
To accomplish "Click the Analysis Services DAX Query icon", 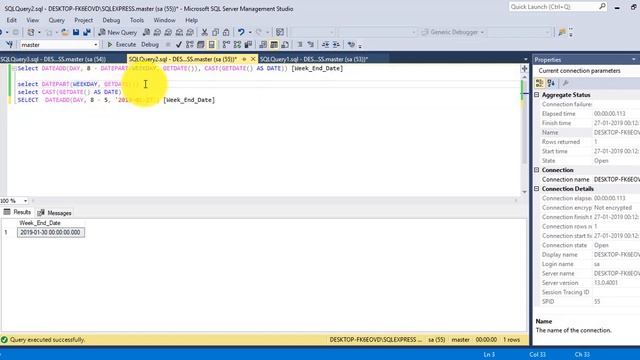I will coord(190,32).
